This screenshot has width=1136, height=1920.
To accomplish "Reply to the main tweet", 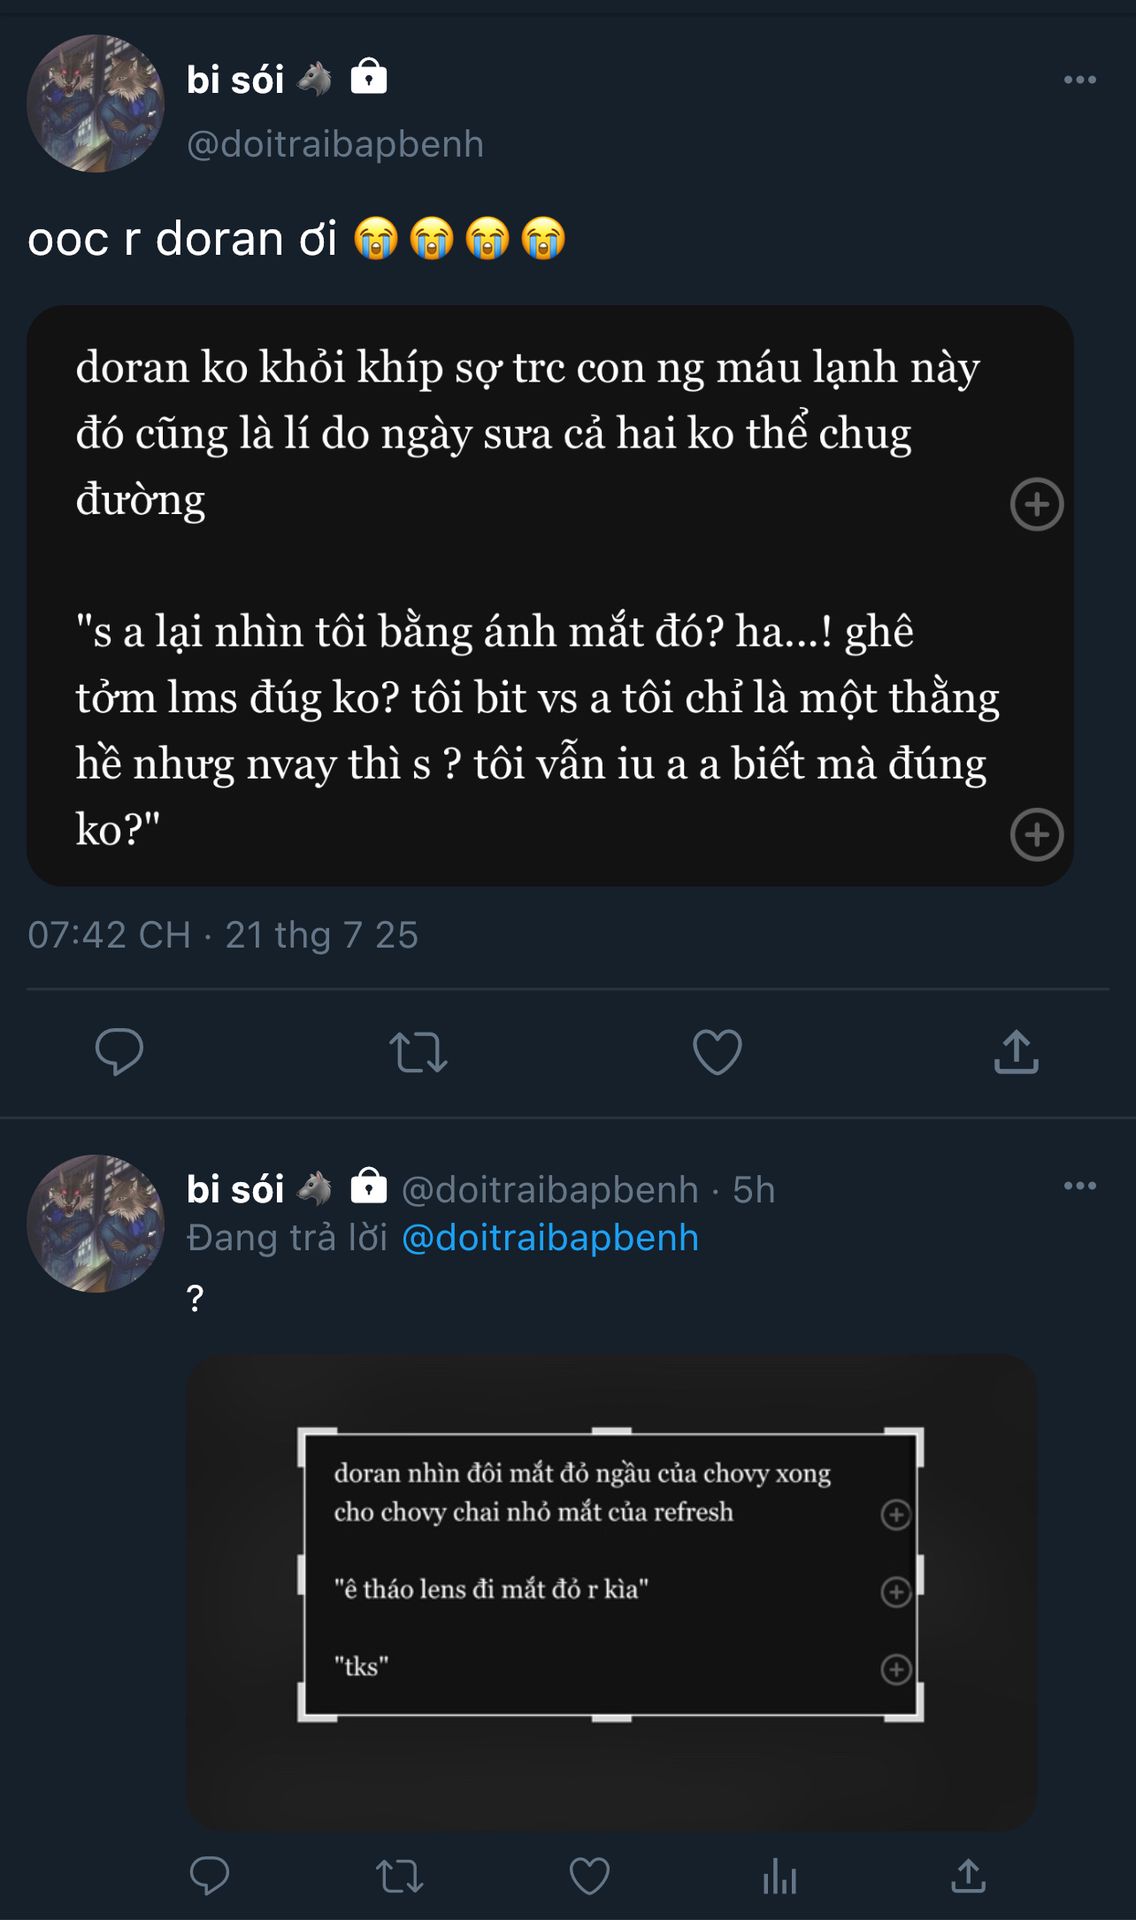I will (x=119, y=1051).
